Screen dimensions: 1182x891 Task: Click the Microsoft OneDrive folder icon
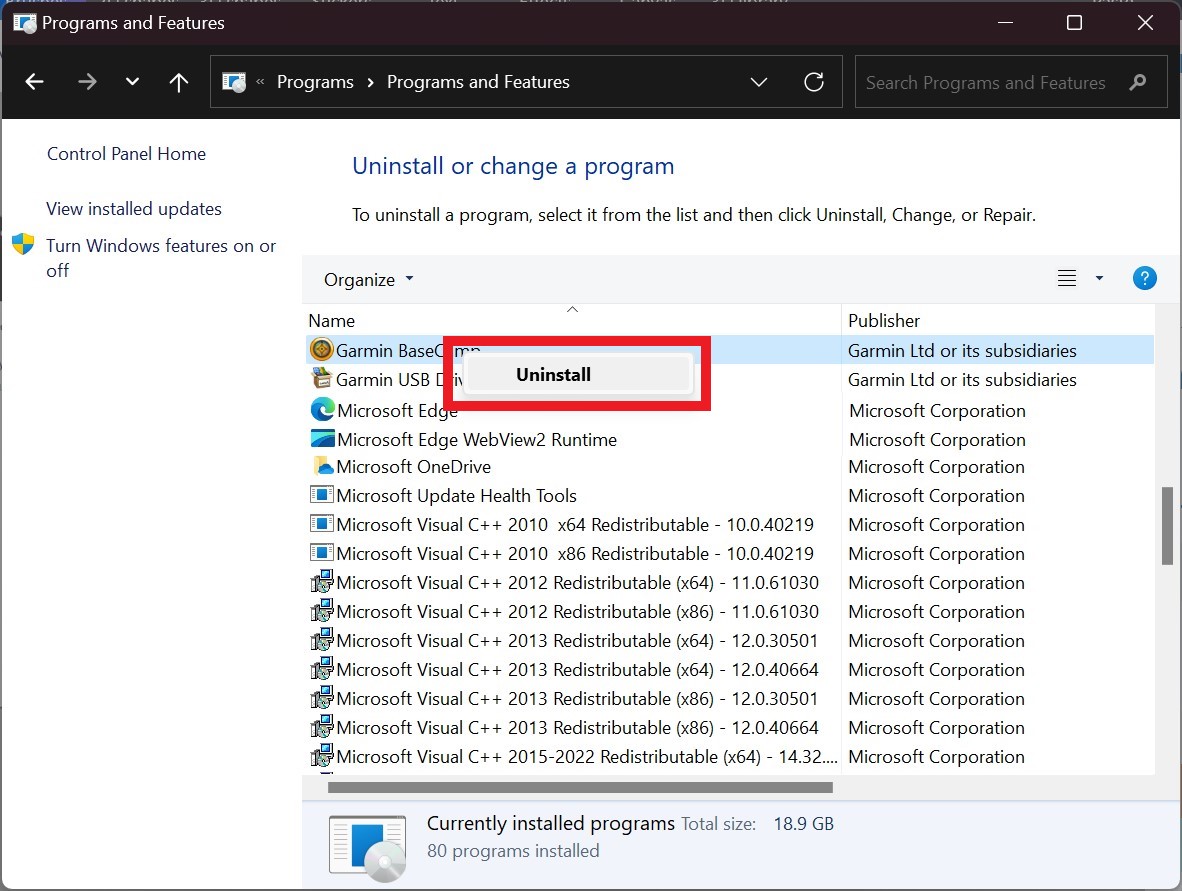[323, 466]
